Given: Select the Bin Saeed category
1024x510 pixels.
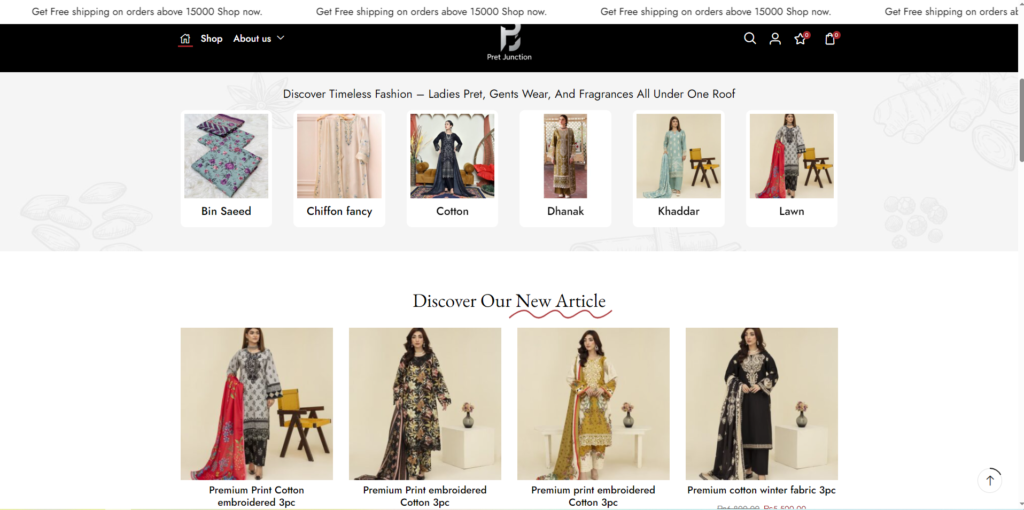Looking at the screenshot, I should (x=226, y=168).
